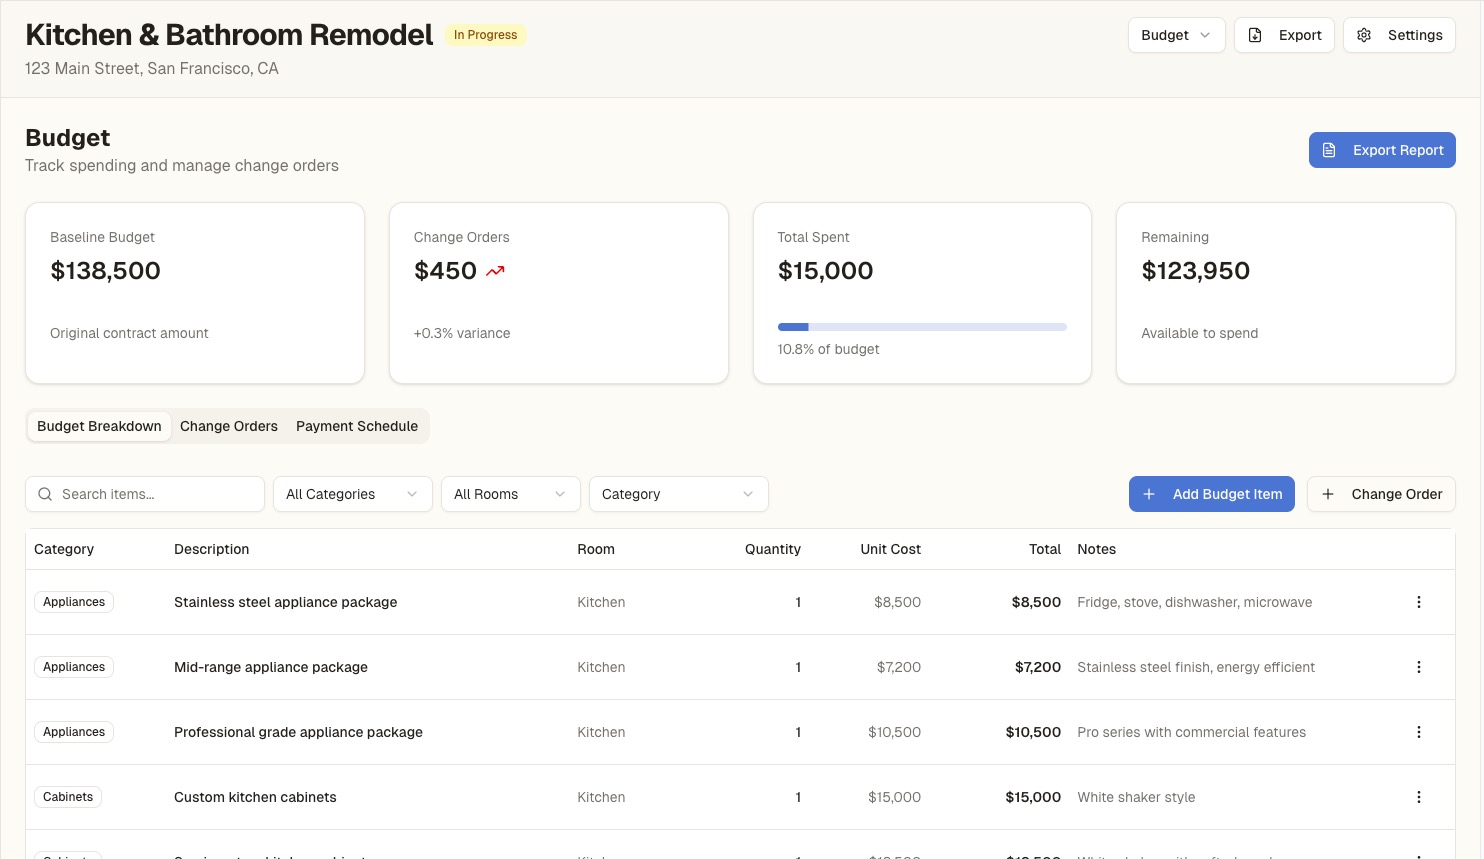1484x859 pixels.
Task: Click the plus icon next to Change Order
Action: (1327, 494)
